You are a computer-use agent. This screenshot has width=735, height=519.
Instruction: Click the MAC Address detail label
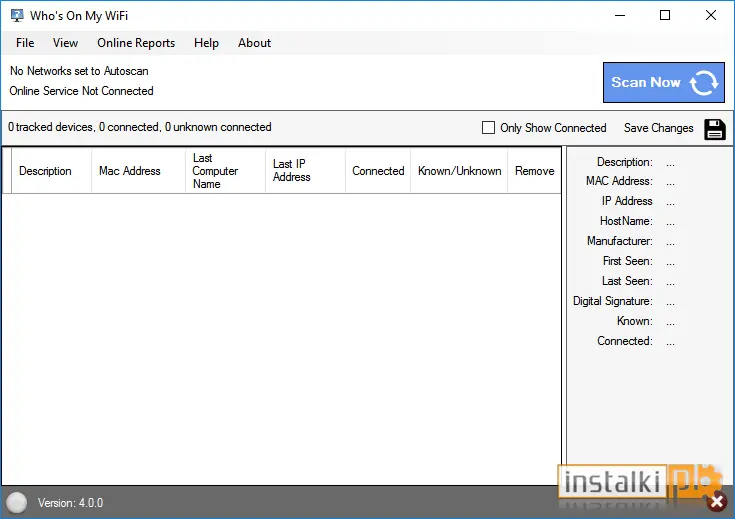click(x=619, y=181)
